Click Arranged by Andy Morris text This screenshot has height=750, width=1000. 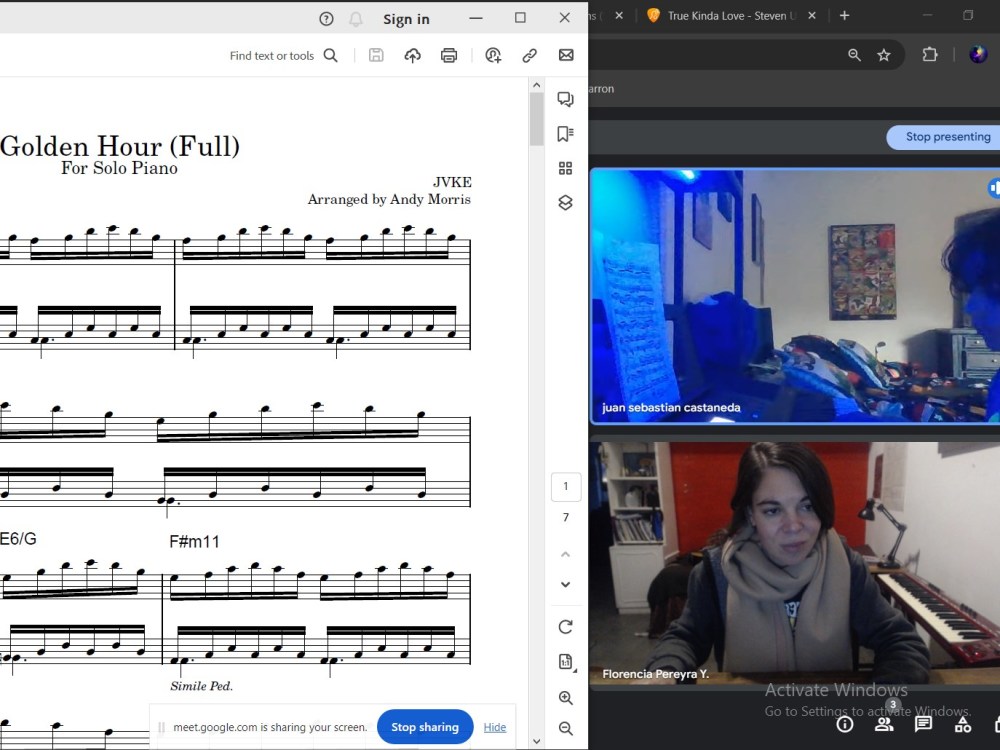tap(389, 200)
